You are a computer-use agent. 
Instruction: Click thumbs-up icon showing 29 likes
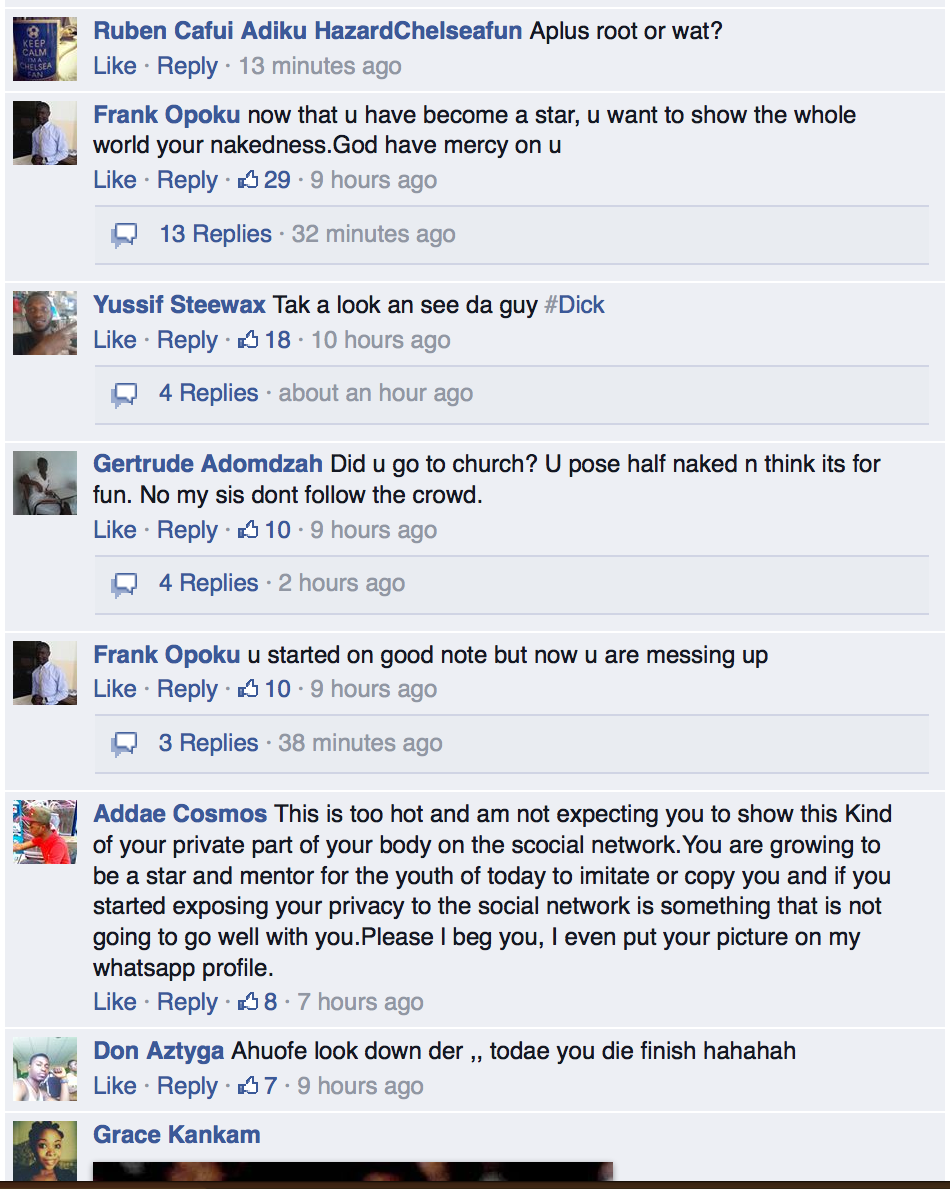248,180
